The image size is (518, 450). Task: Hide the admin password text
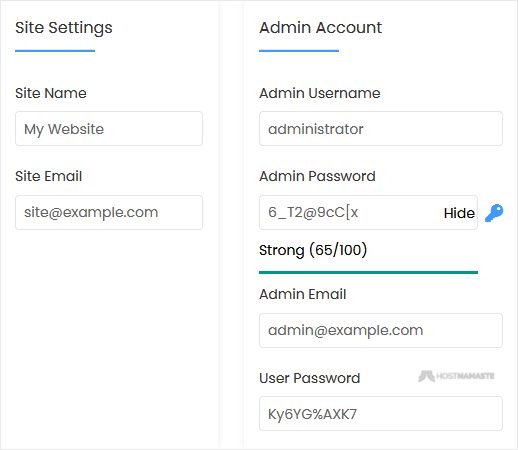(x=459, y=213)
